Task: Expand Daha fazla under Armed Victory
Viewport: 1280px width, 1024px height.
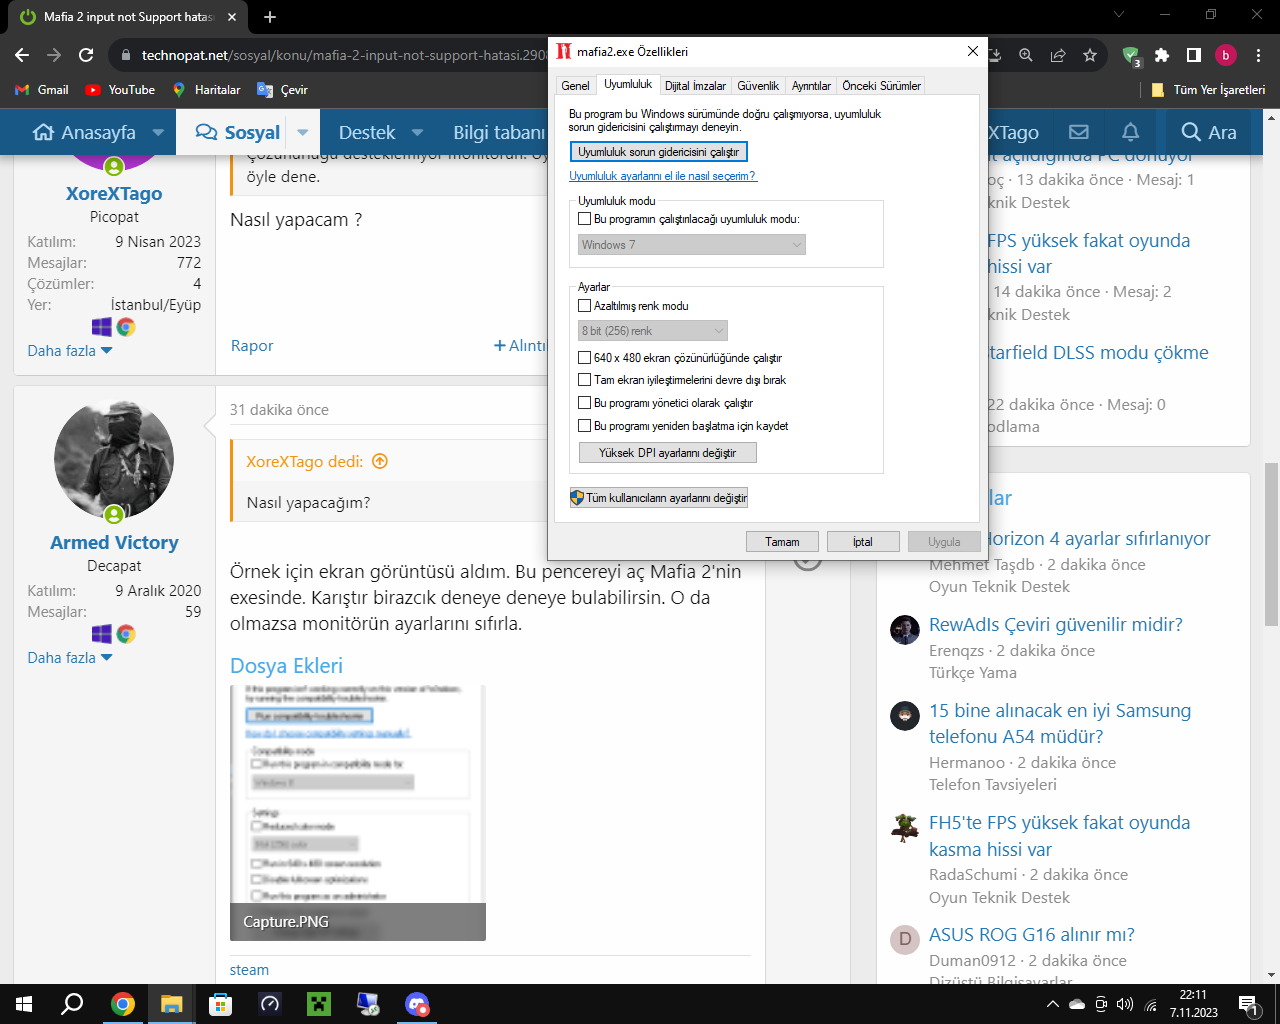Action: [x=70, y=658]
